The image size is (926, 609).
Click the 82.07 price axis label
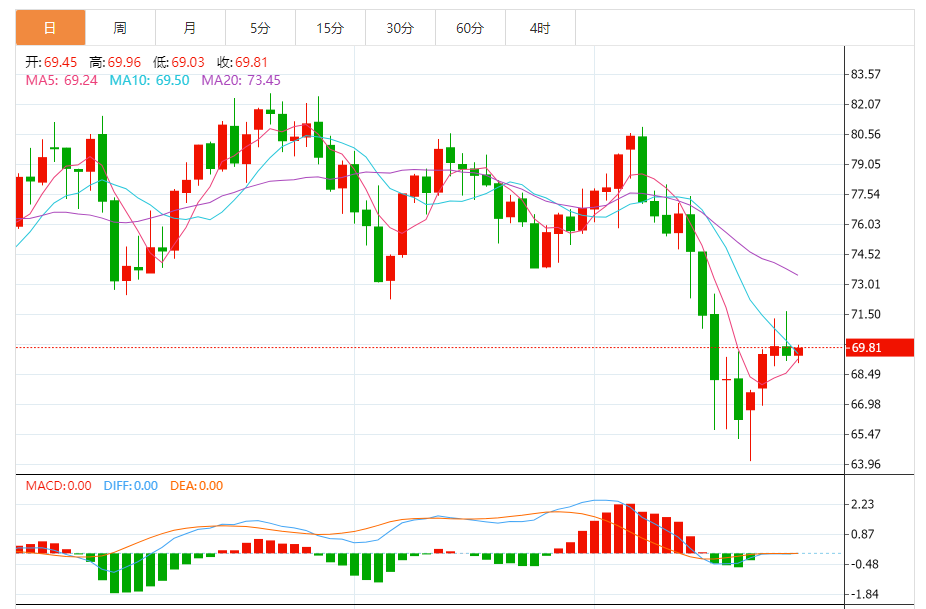pyautogui.click(x=865, y=105)
